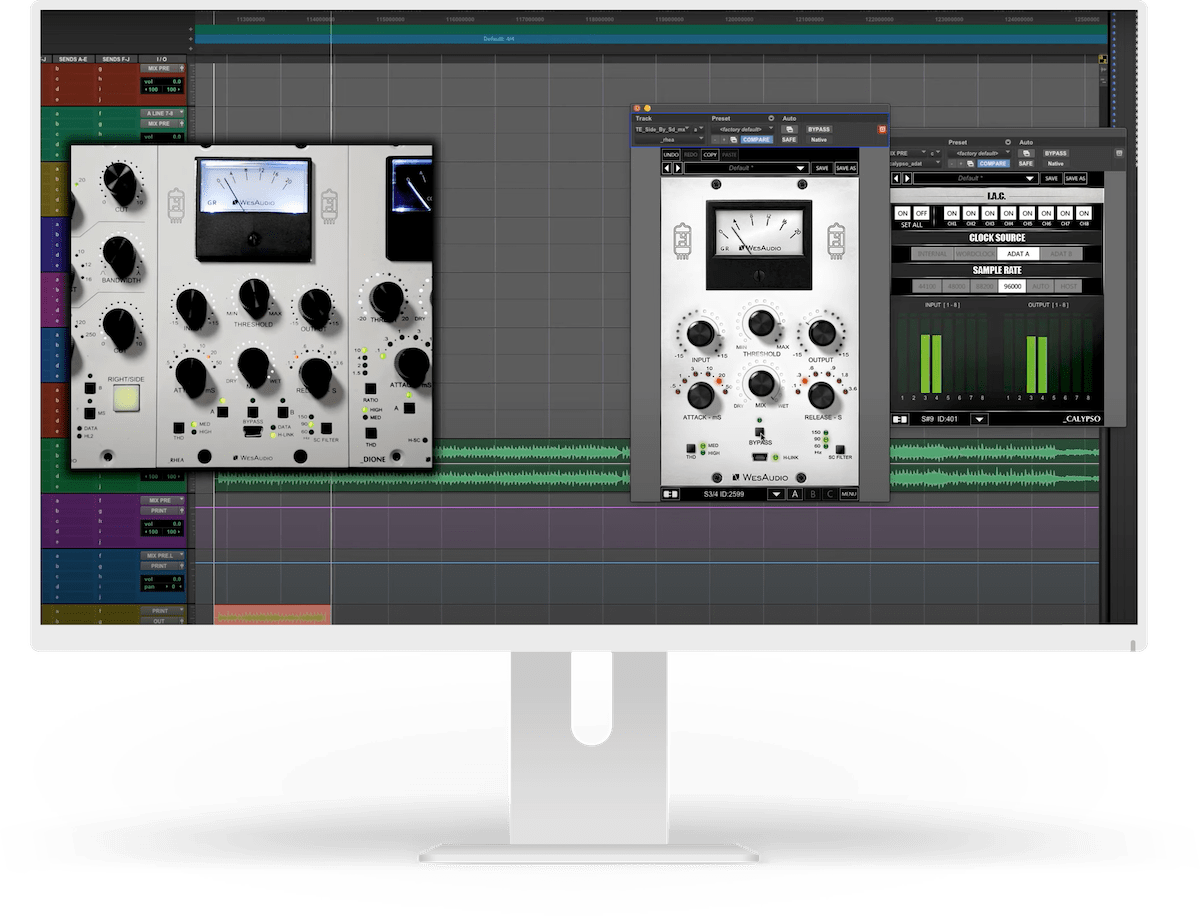Open TE_Side_By_Sd_mx track selector dropdown
This screenshot has width=1200, height=916.
(x=664, y=129)
